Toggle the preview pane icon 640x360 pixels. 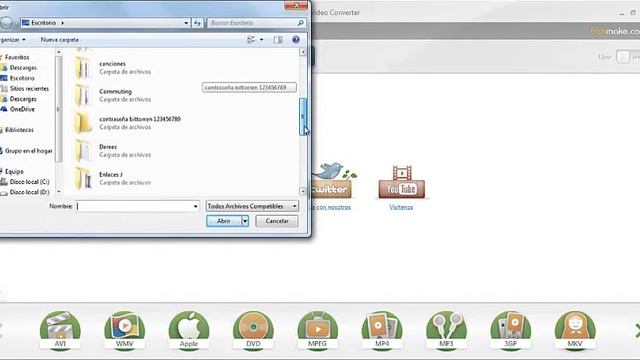(x=278, y=40)
